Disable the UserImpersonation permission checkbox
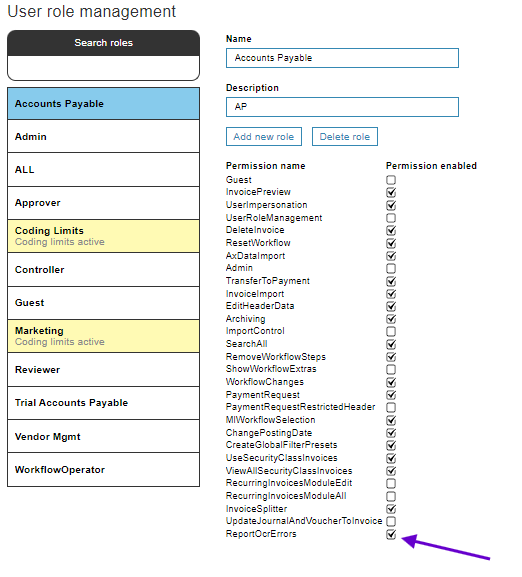The height and width of the screenshot is (577, 522). click(391, 205)
